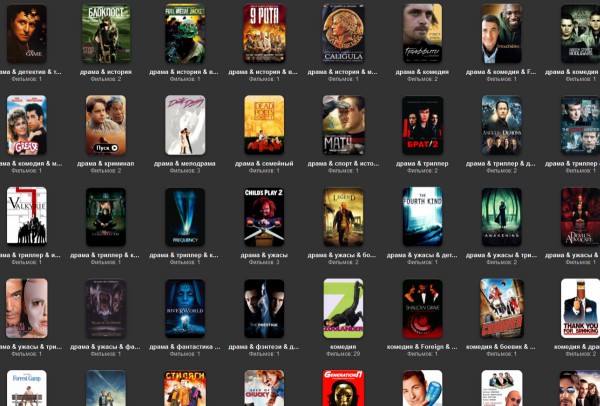This screenshot has width=600, height=406.
Task: Open The Game movie poster
Action: click(27, 33)
